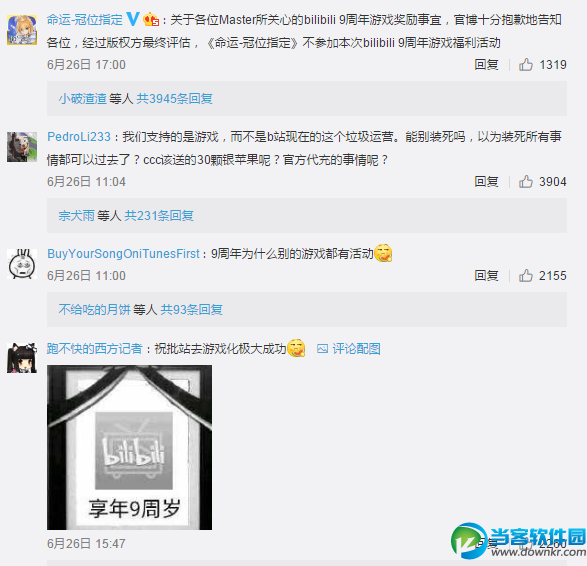The width and height of the screenshot is (587, 566).
Task: Like BuyYourSongOniTunesFirst comment thumbs-up
Action: pos(526,276)
